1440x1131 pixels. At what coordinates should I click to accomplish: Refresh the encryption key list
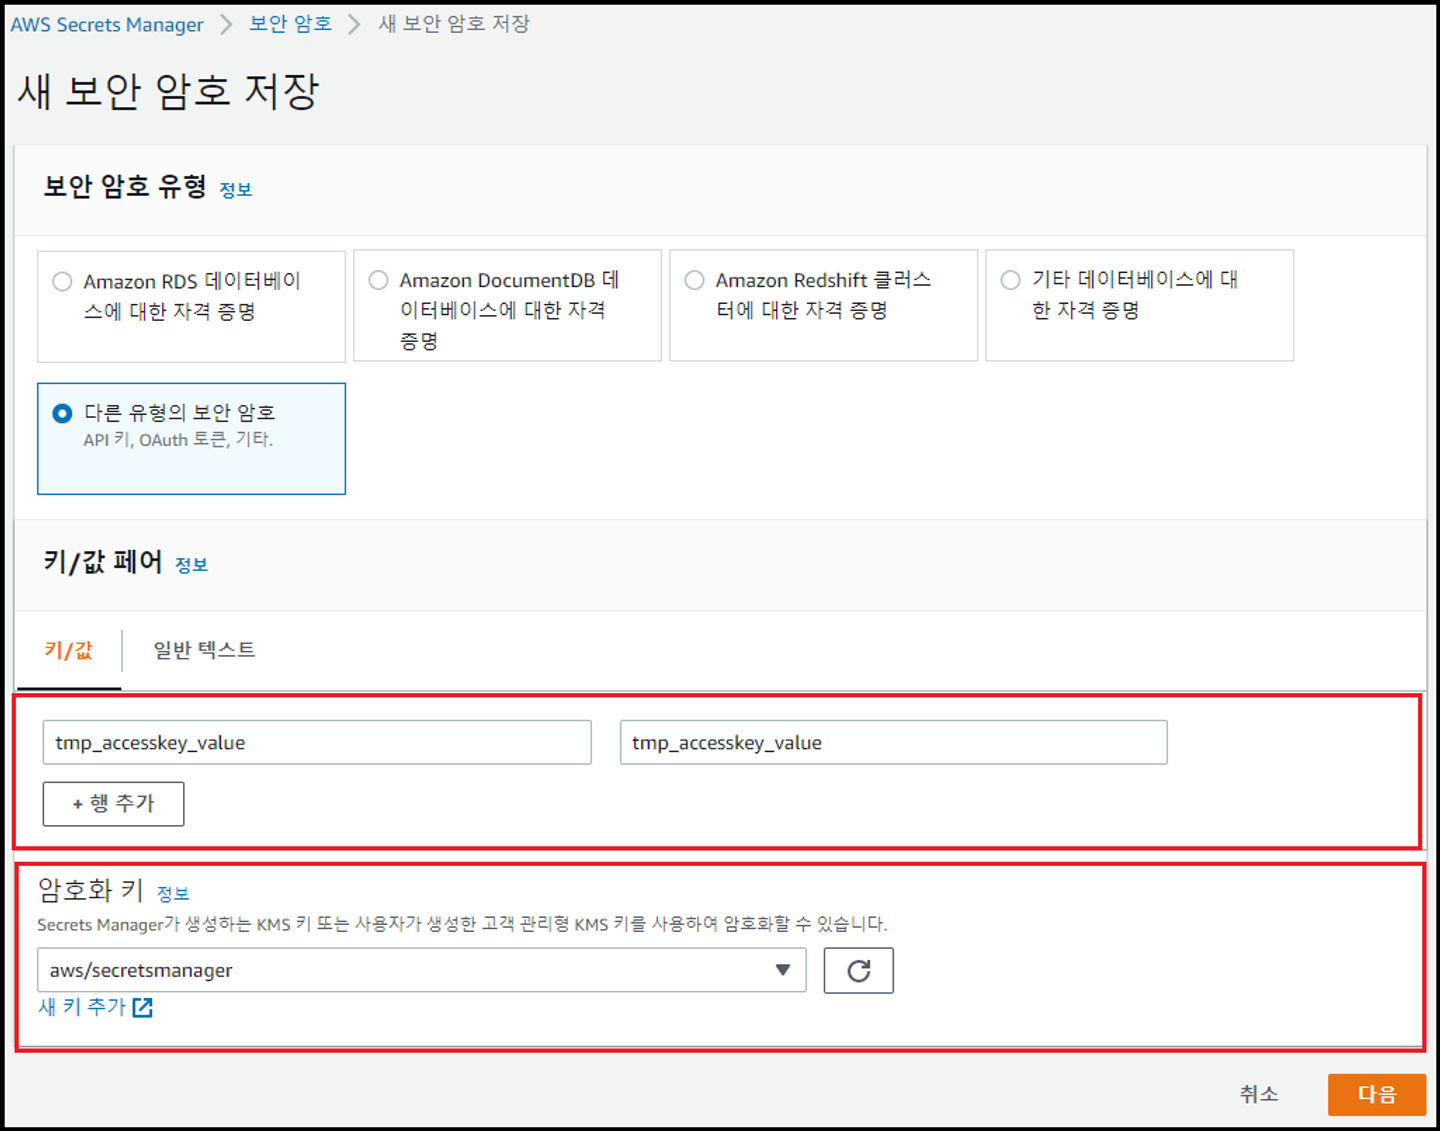858,970
